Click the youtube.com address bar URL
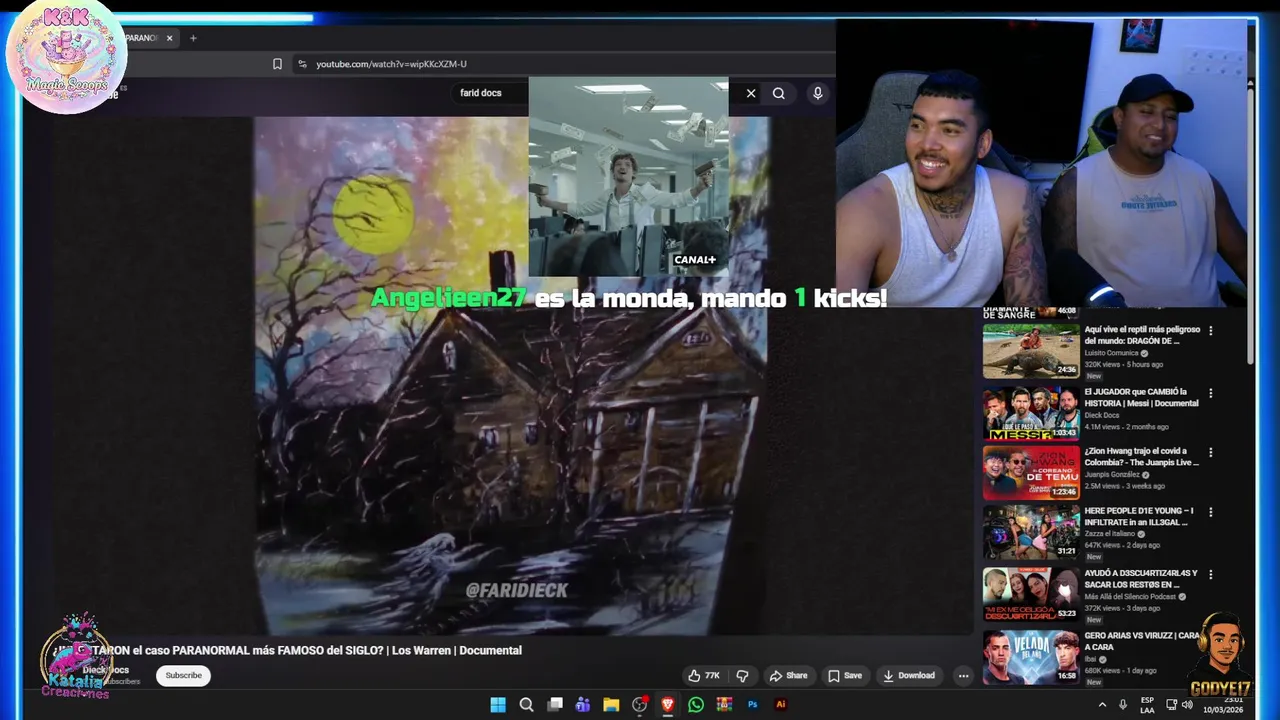This screenshot has width=1280, height=720. point(391,64)
